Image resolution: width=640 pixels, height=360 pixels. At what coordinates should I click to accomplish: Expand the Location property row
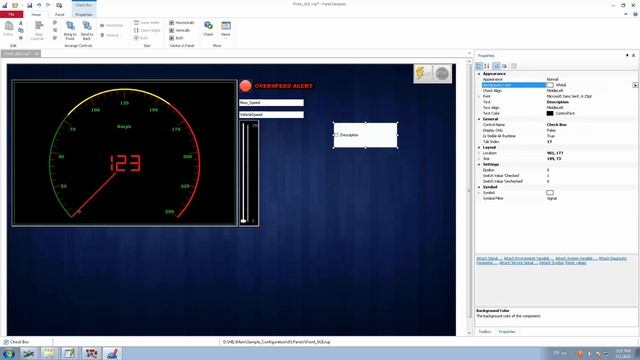click(x=479, y=153)
